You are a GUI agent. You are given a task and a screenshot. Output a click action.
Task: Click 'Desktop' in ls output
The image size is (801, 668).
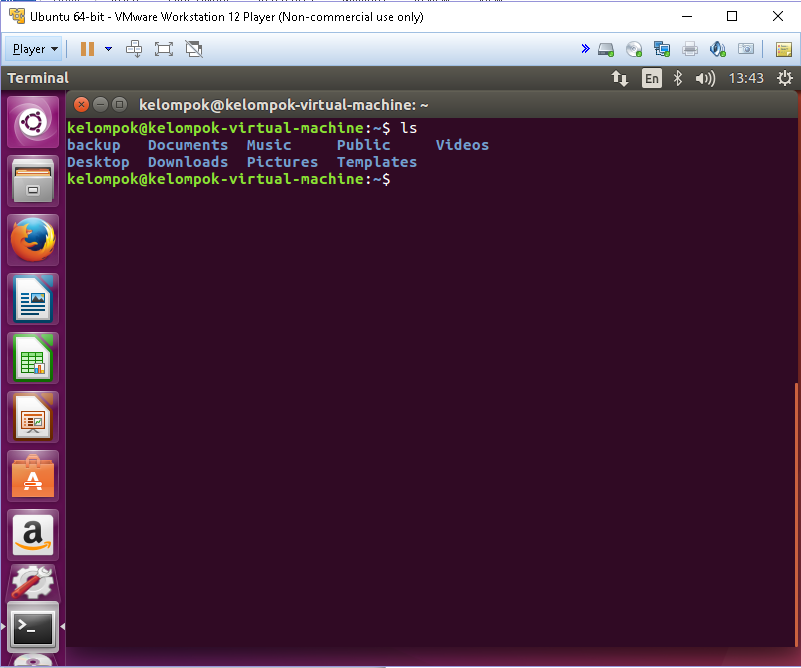[x=98, y=162]
